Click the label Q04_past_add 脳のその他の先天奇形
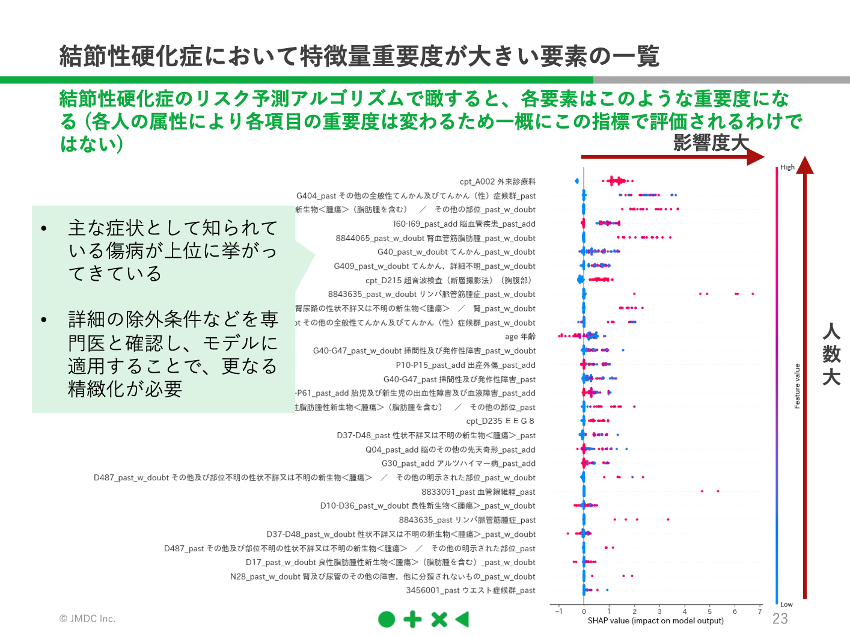The image size is (850, 636). 450,449
